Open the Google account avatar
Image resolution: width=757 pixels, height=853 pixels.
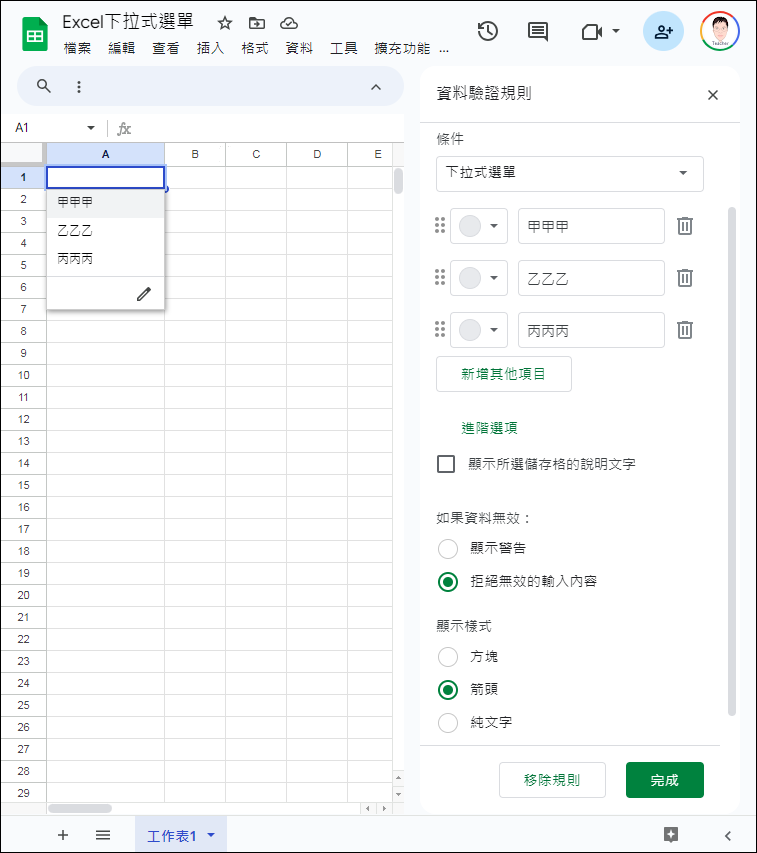click(719, 32)
